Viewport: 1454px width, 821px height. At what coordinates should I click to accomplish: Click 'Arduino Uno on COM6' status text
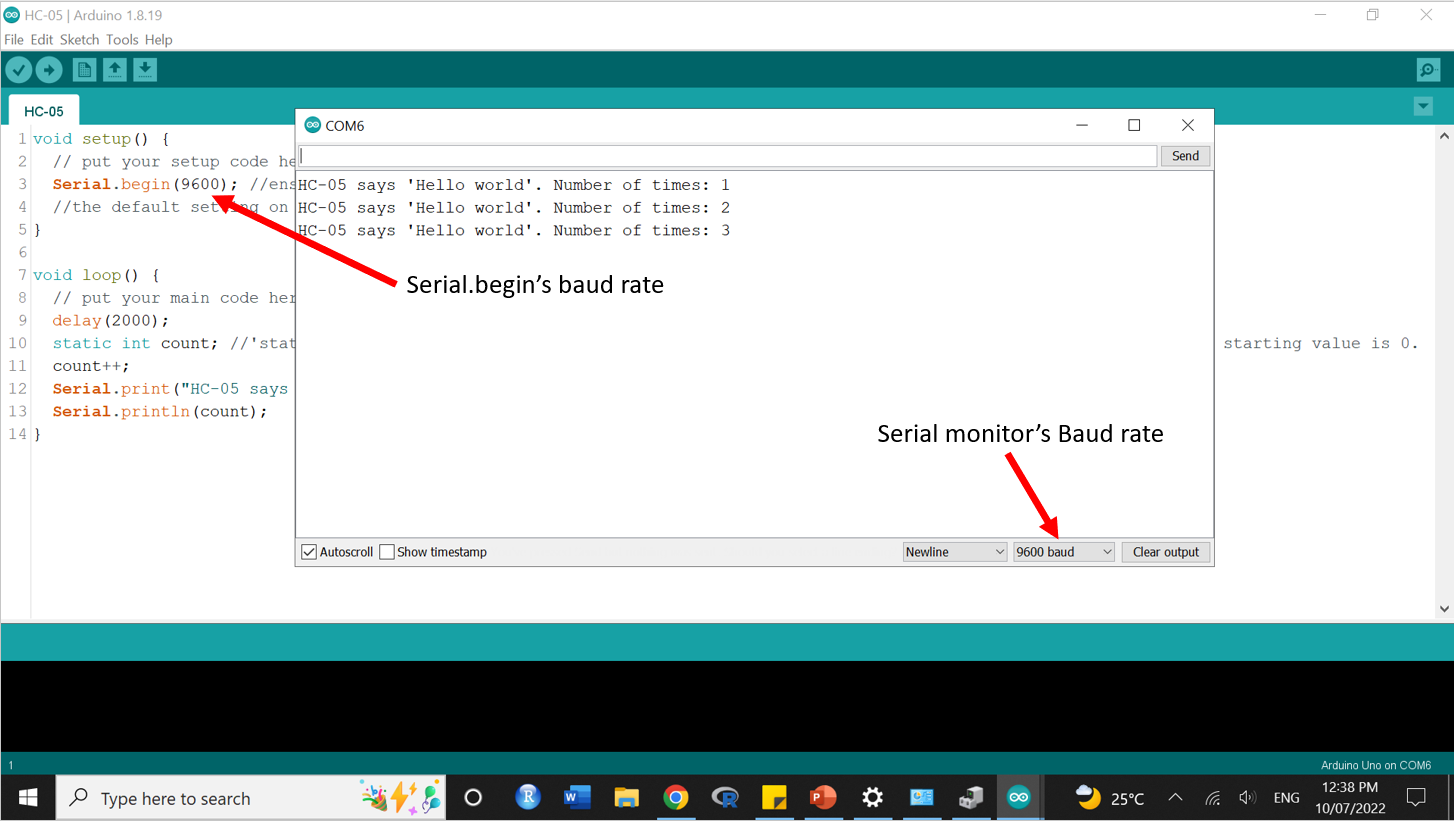(1375, 765)
